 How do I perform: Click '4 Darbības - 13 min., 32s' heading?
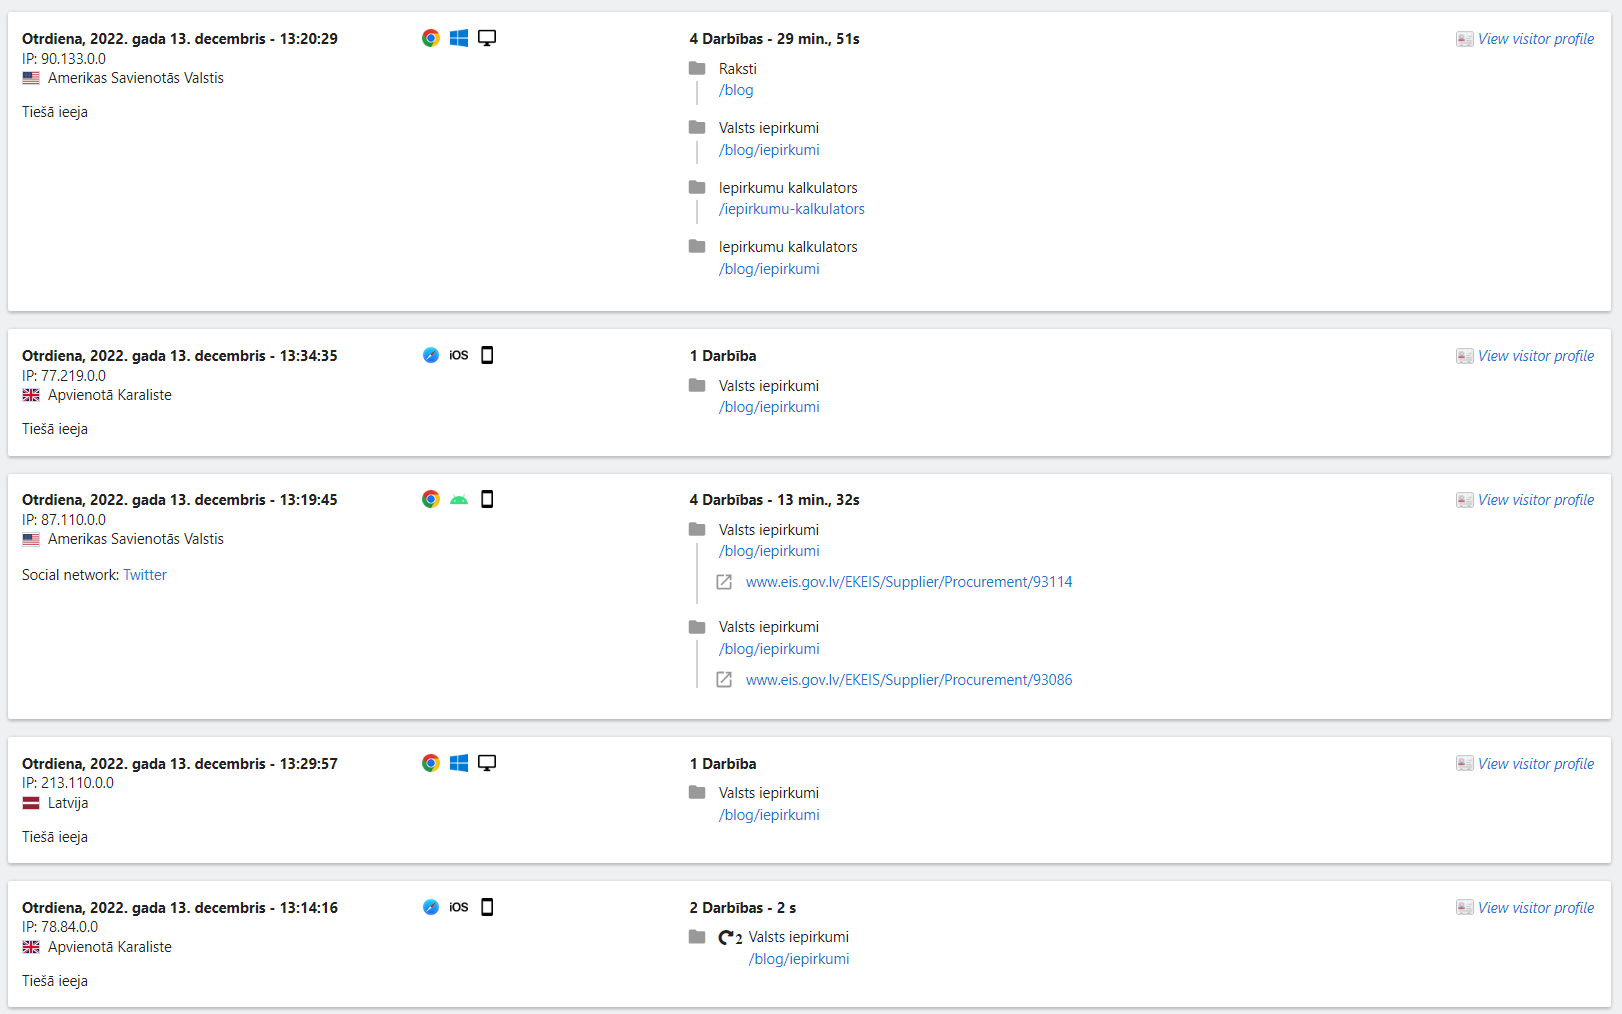774,500
